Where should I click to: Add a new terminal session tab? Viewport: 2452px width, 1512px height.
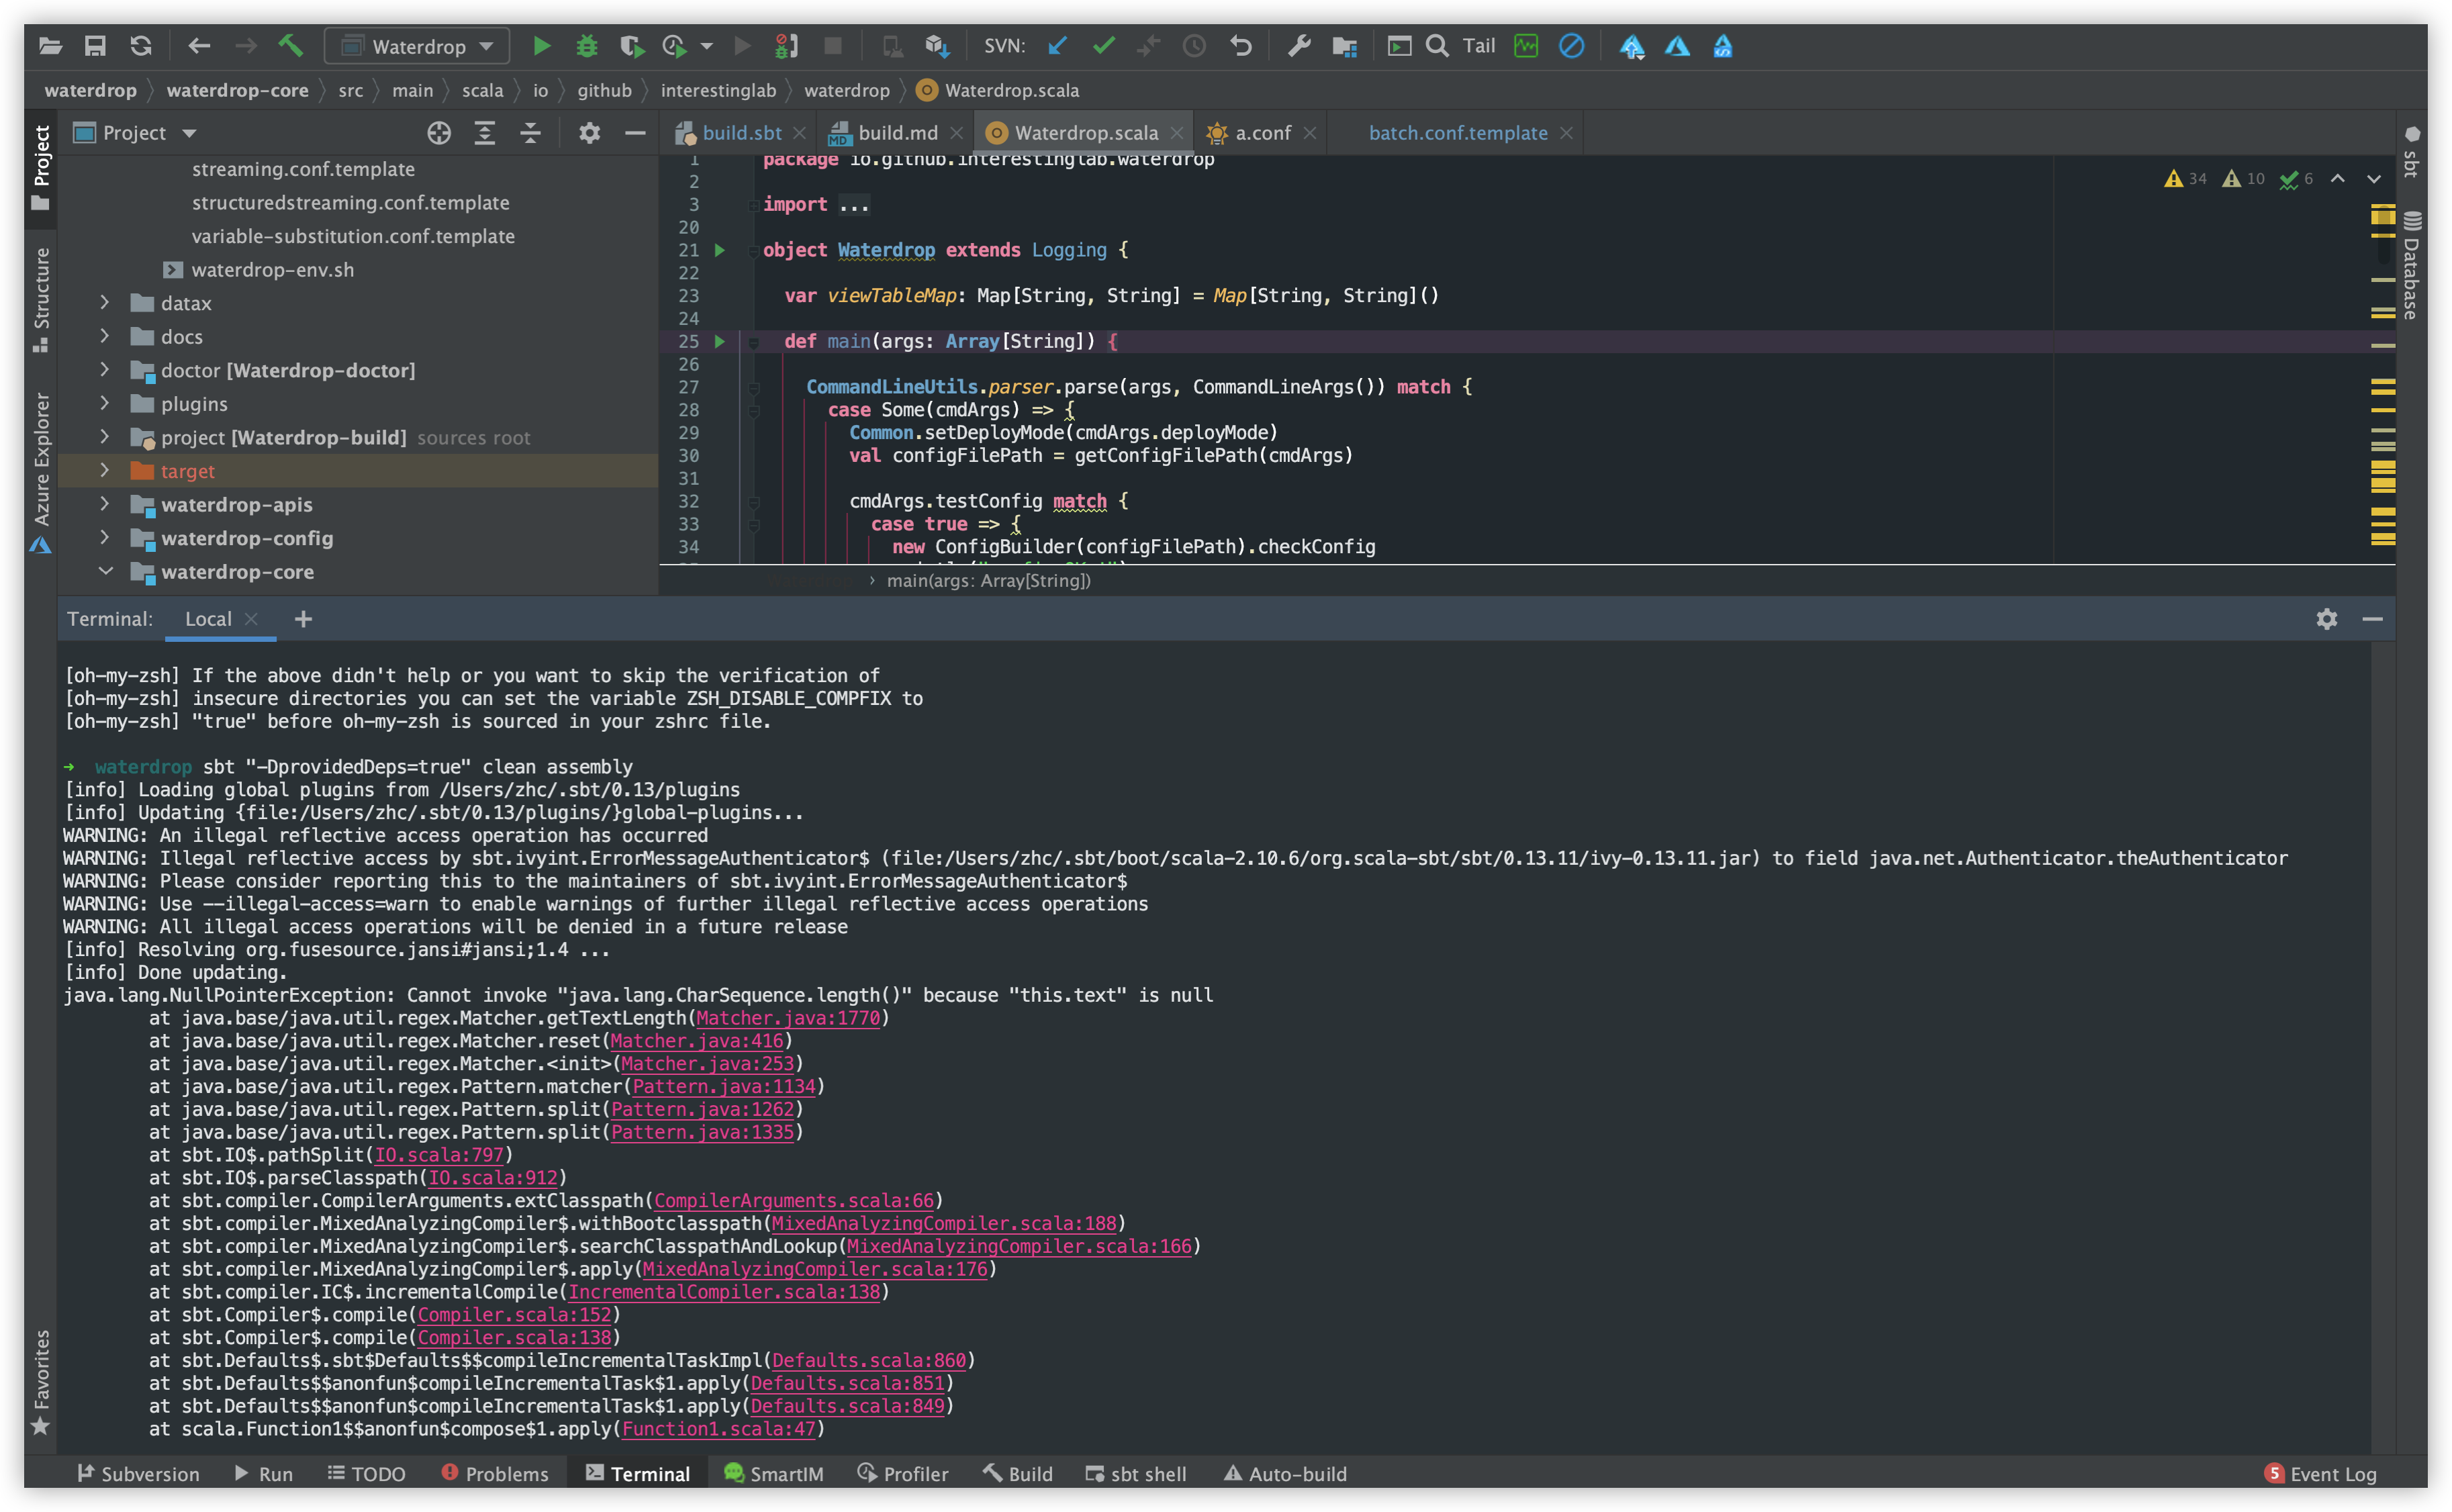point(304,619)
